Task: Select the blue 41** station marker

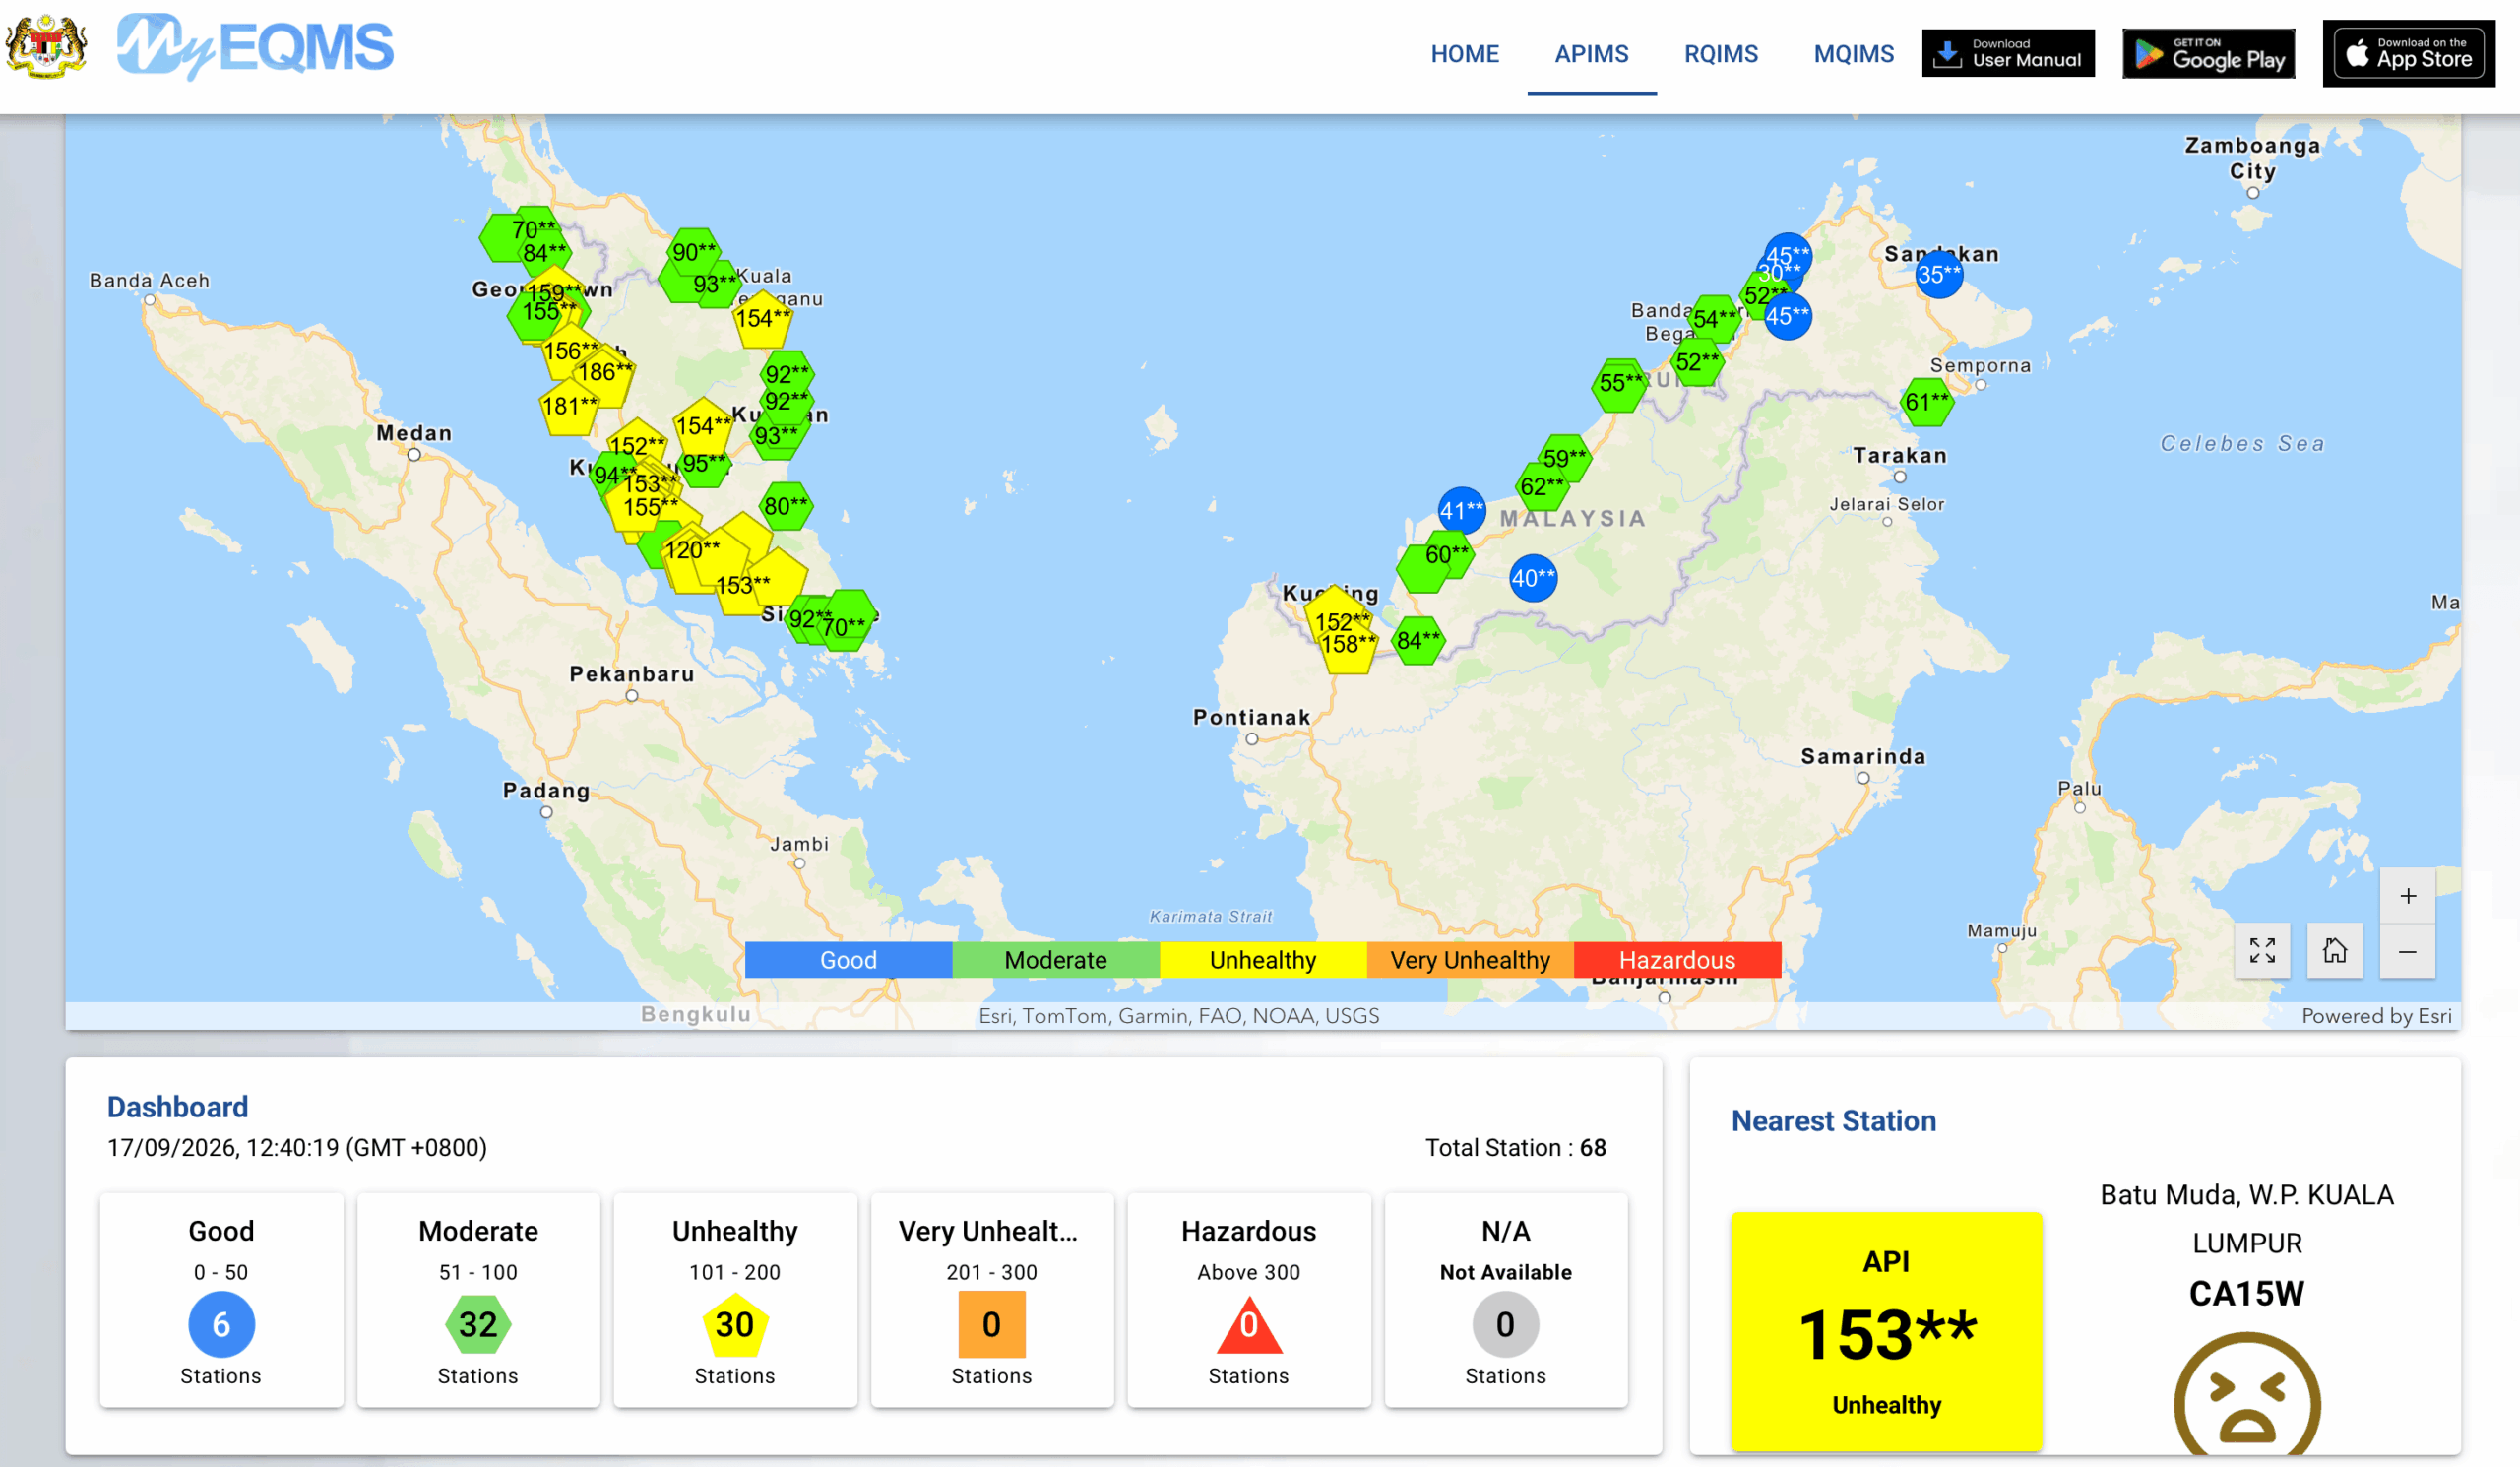Action: click(1461, 510)
